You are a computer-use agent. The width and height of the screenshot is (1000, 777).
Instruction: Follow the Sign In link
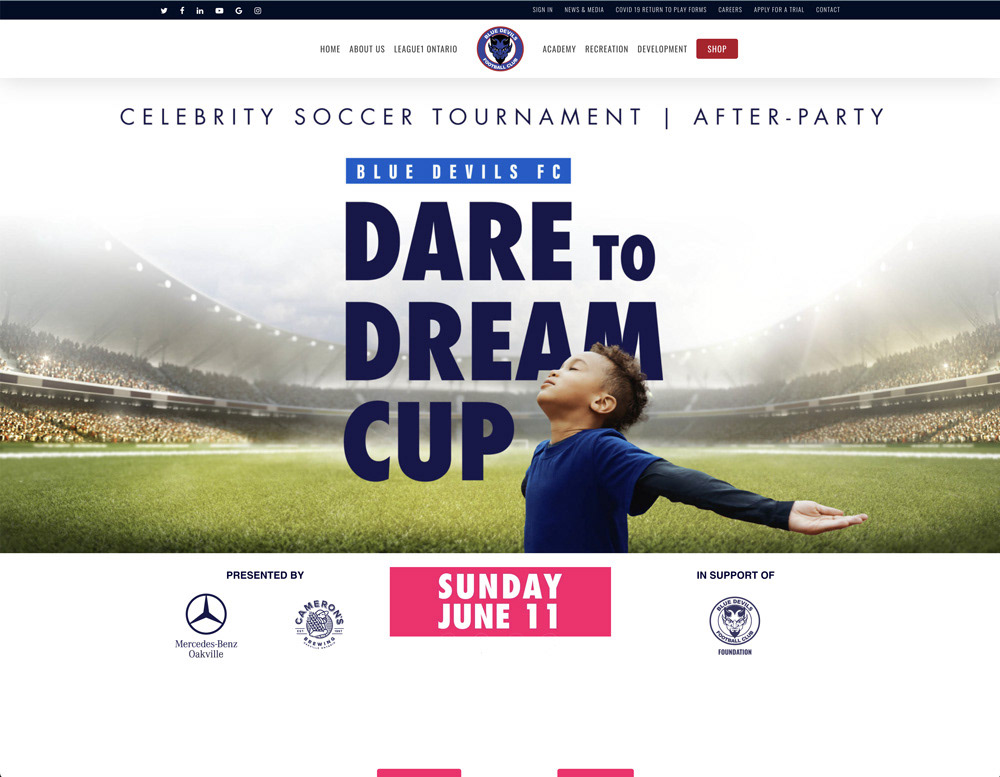(x=543, y=10)
